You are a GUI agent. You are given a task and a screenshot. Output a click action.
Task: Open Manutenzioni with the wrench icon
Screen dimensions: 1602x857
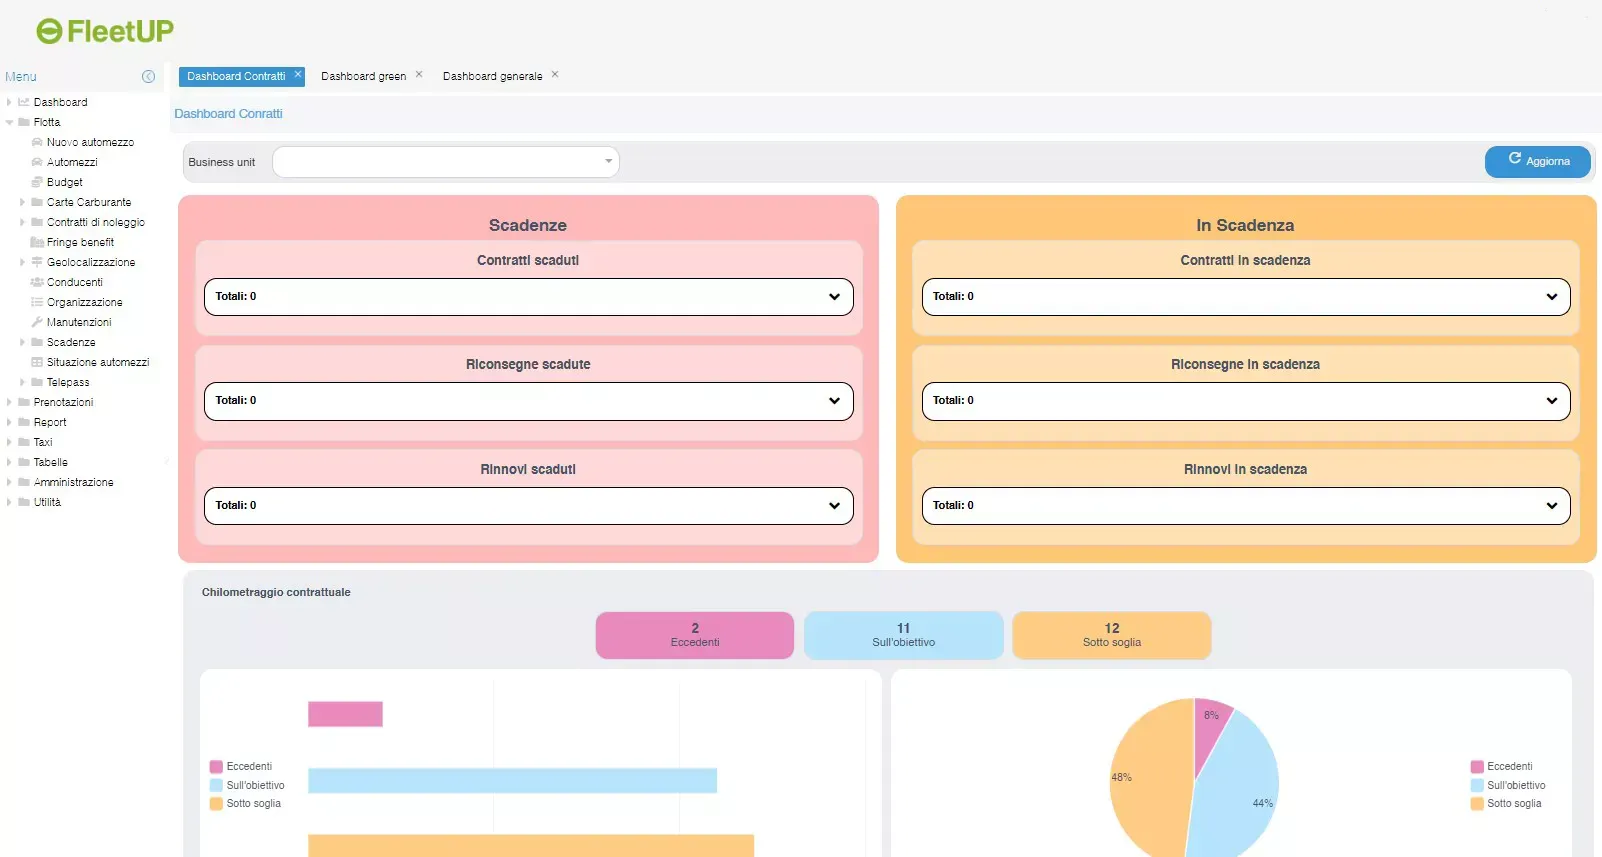(78, 322)
